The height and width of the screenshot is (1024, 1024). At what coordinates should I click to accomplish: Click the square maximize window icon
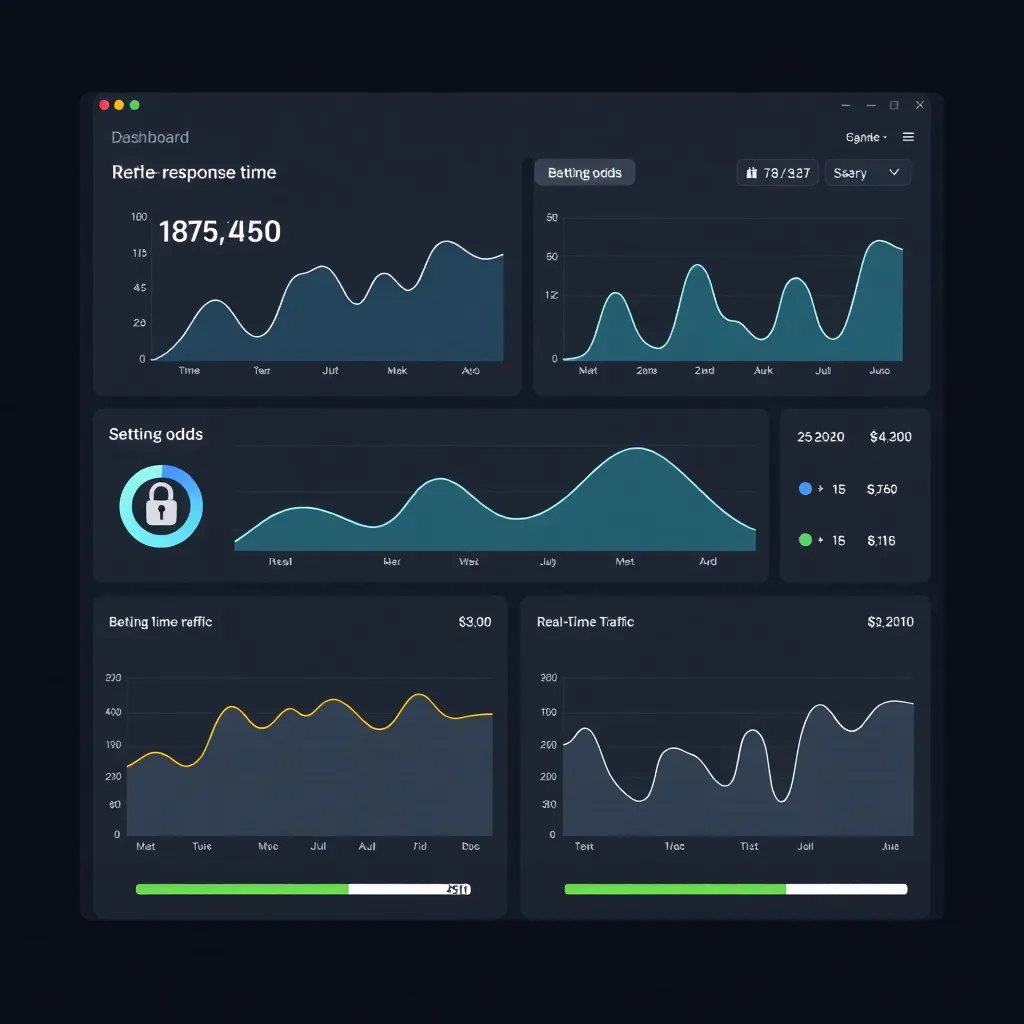coord(894,105)
